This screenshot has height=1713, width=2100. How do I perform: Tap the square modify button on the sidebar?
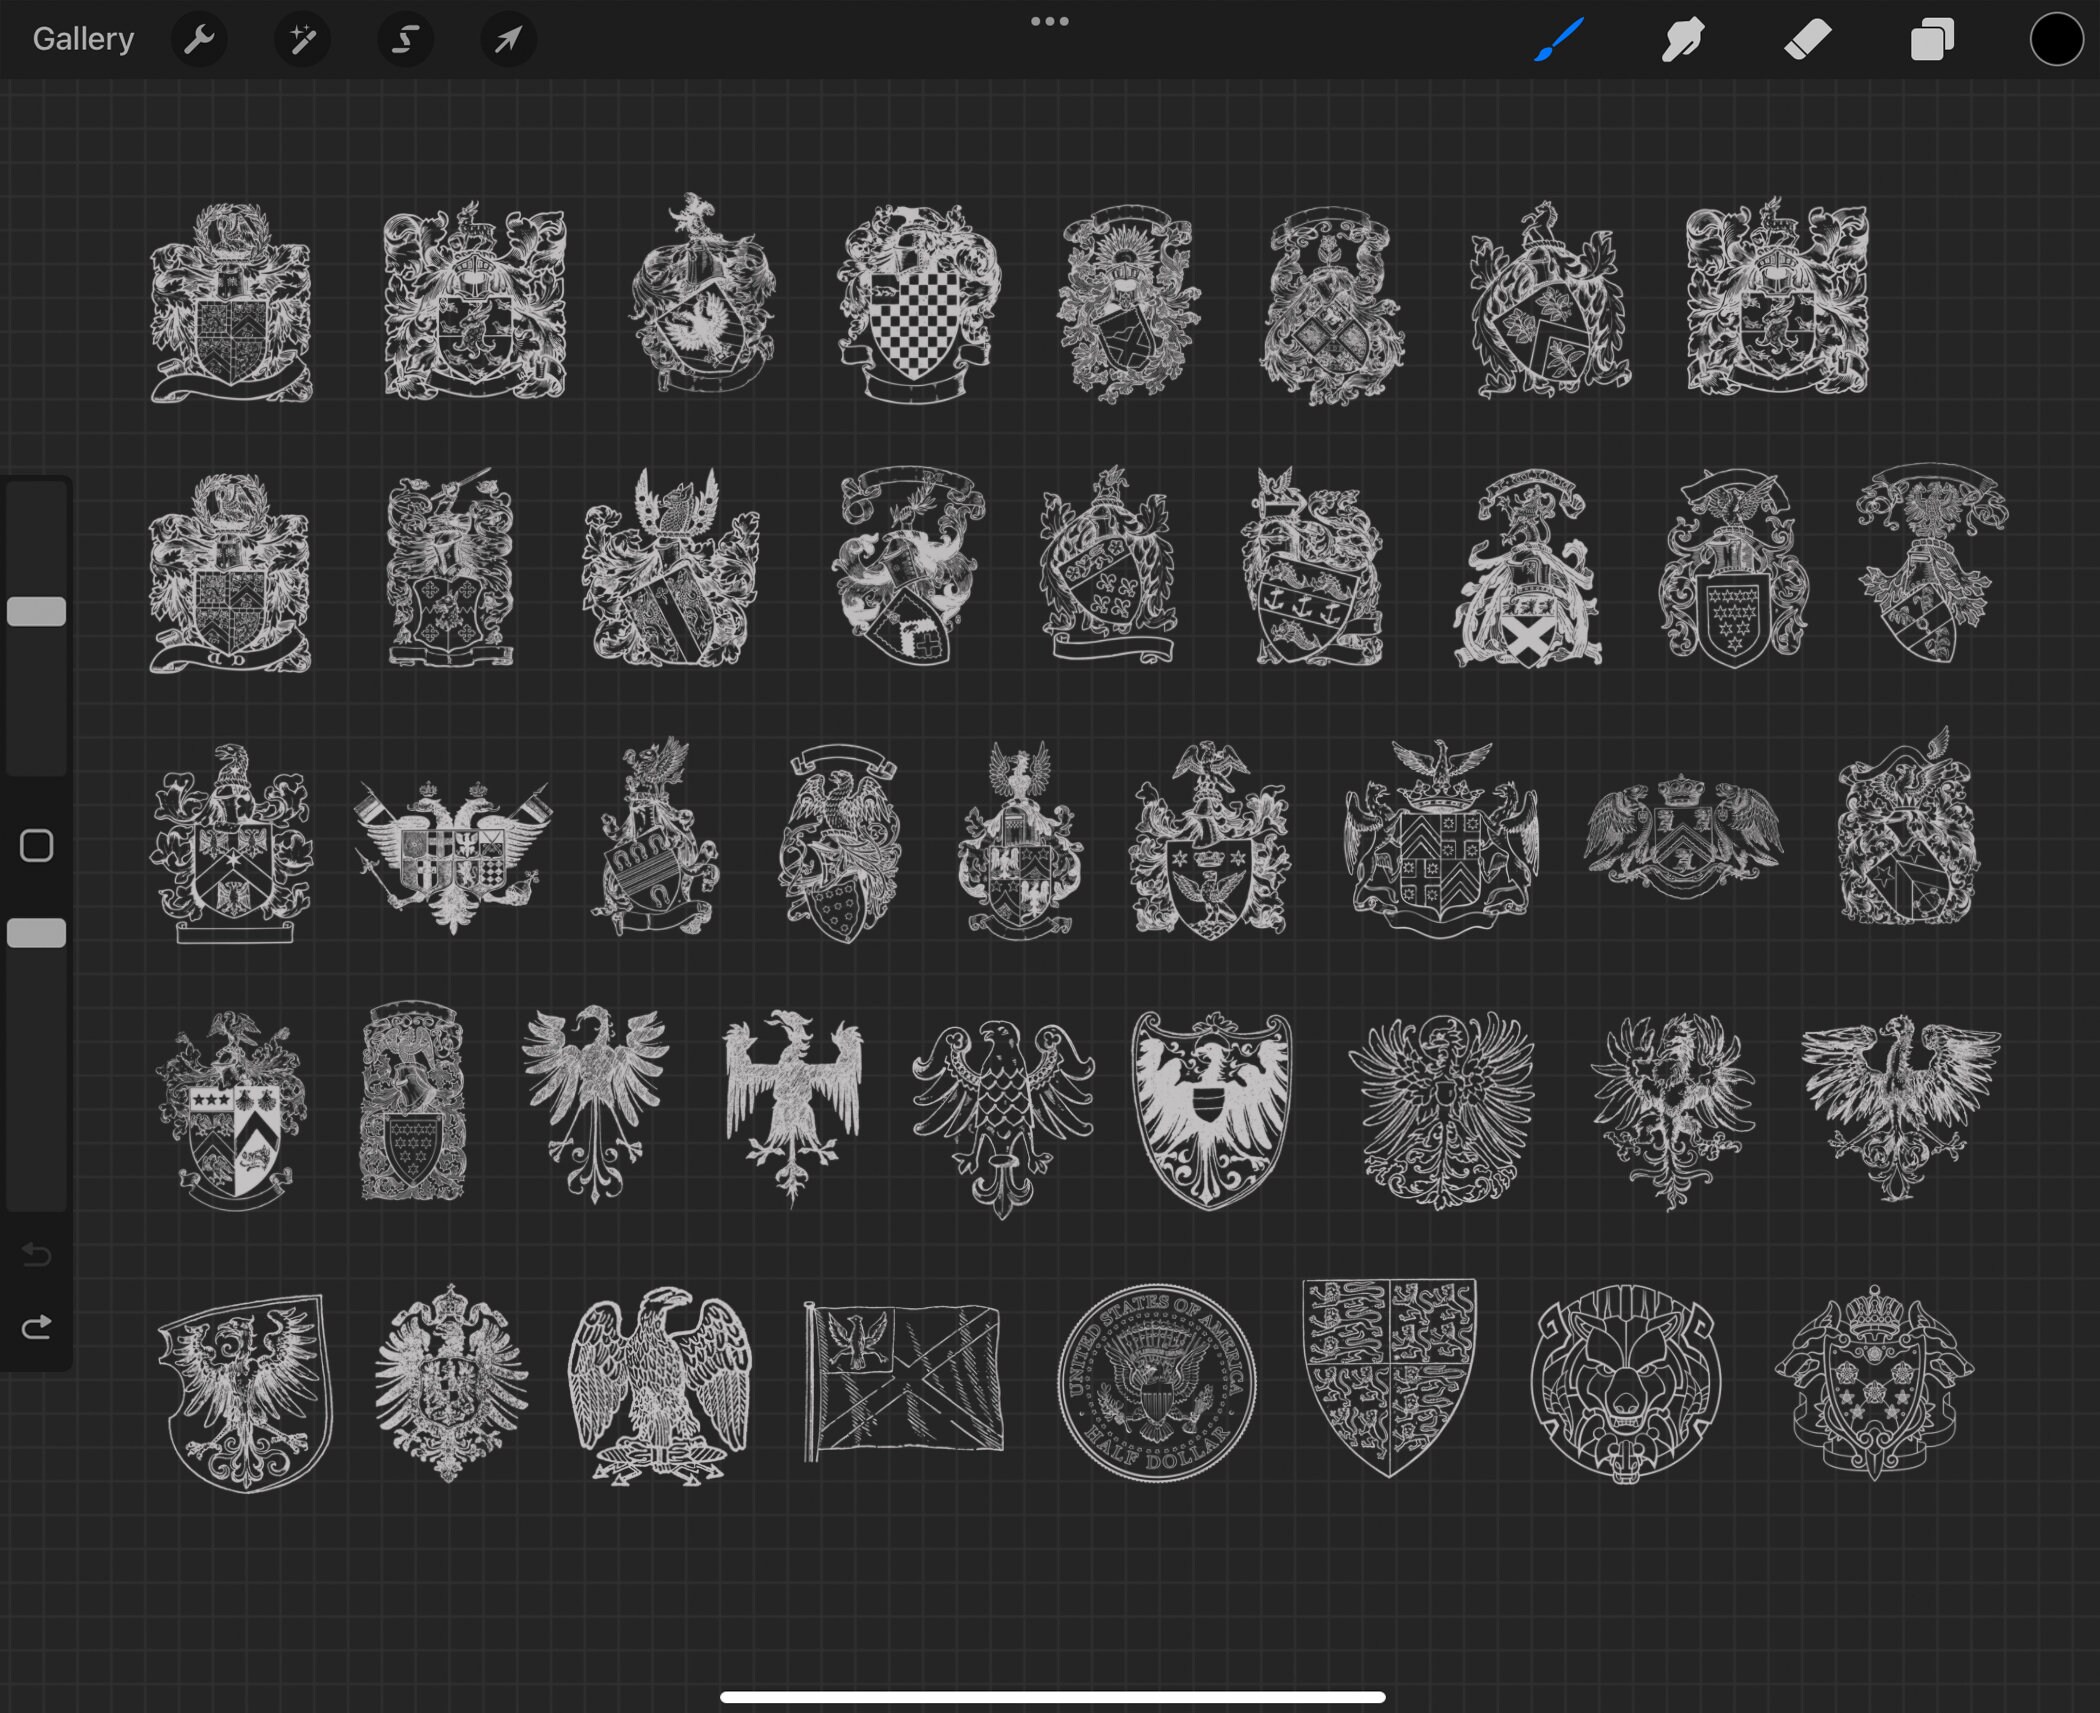(x=37, y=845)
